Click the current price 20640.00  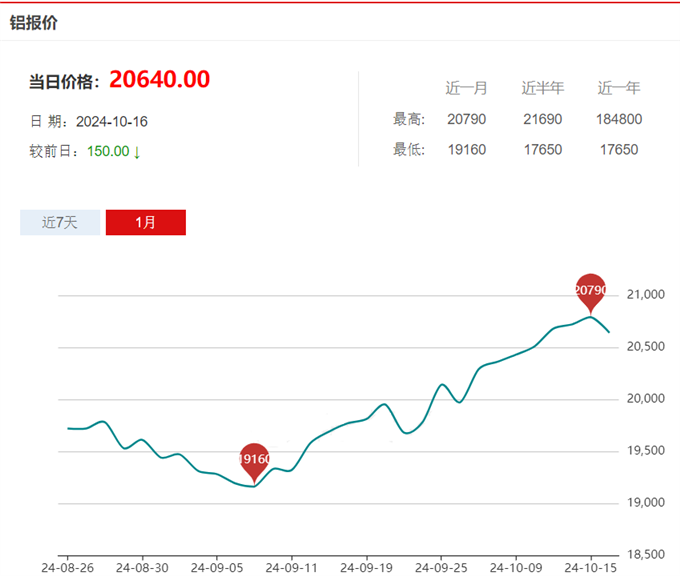pos(159,80)
